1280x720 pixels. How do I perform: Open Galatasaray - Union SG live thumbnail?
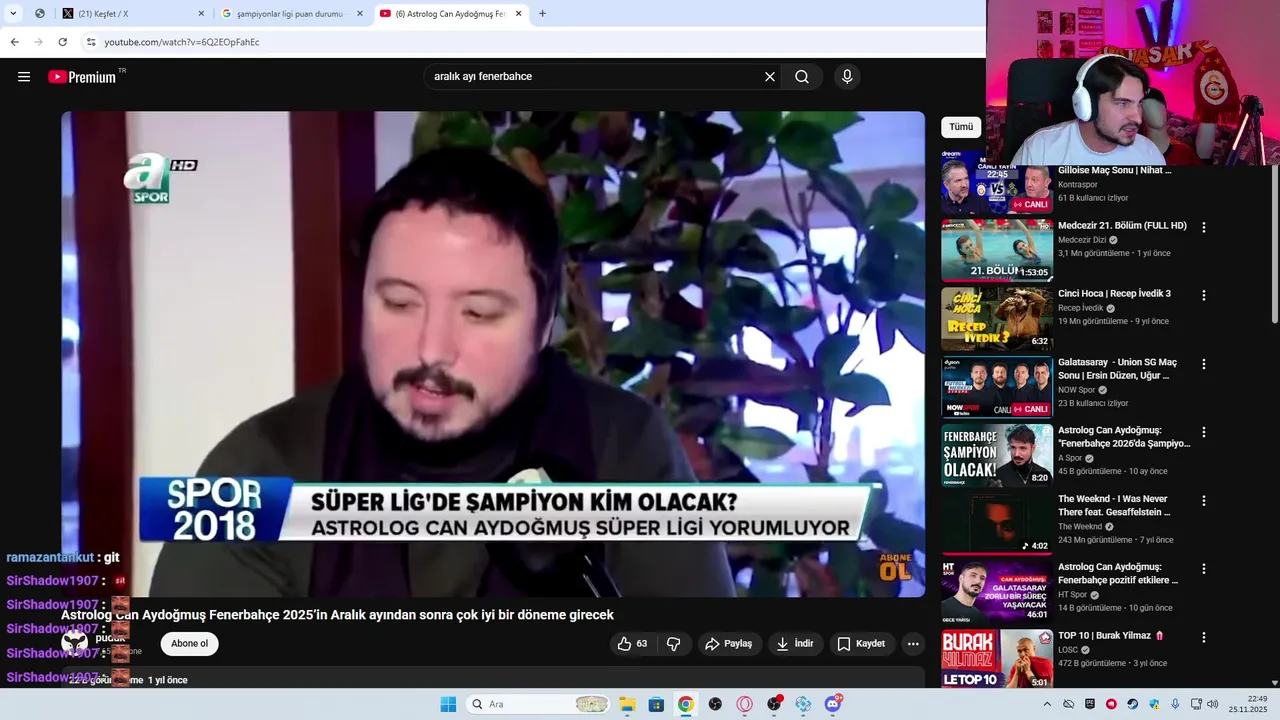tap(997, 387)
